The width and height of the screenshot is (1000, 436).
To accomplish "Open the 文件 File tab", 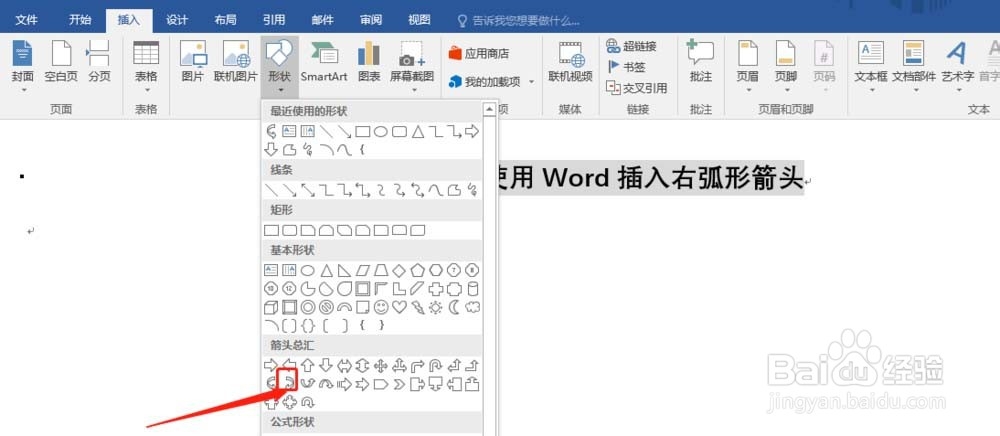I will click(26, 20).
